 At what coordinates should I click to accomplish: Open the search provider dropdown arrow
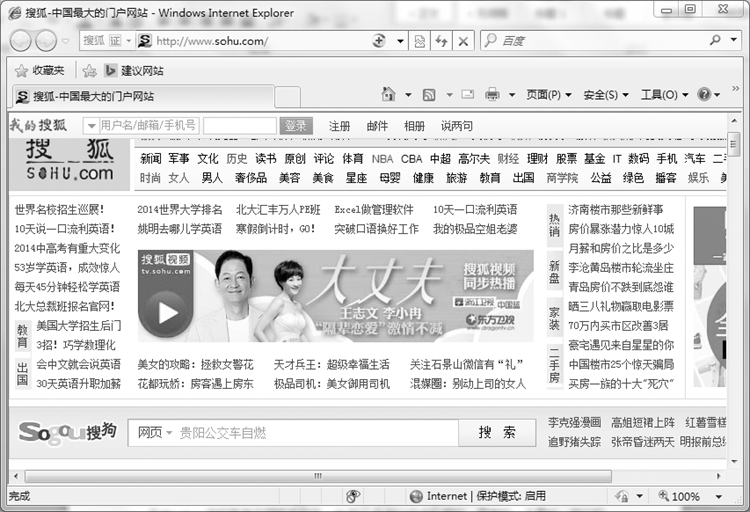[733, 40]
